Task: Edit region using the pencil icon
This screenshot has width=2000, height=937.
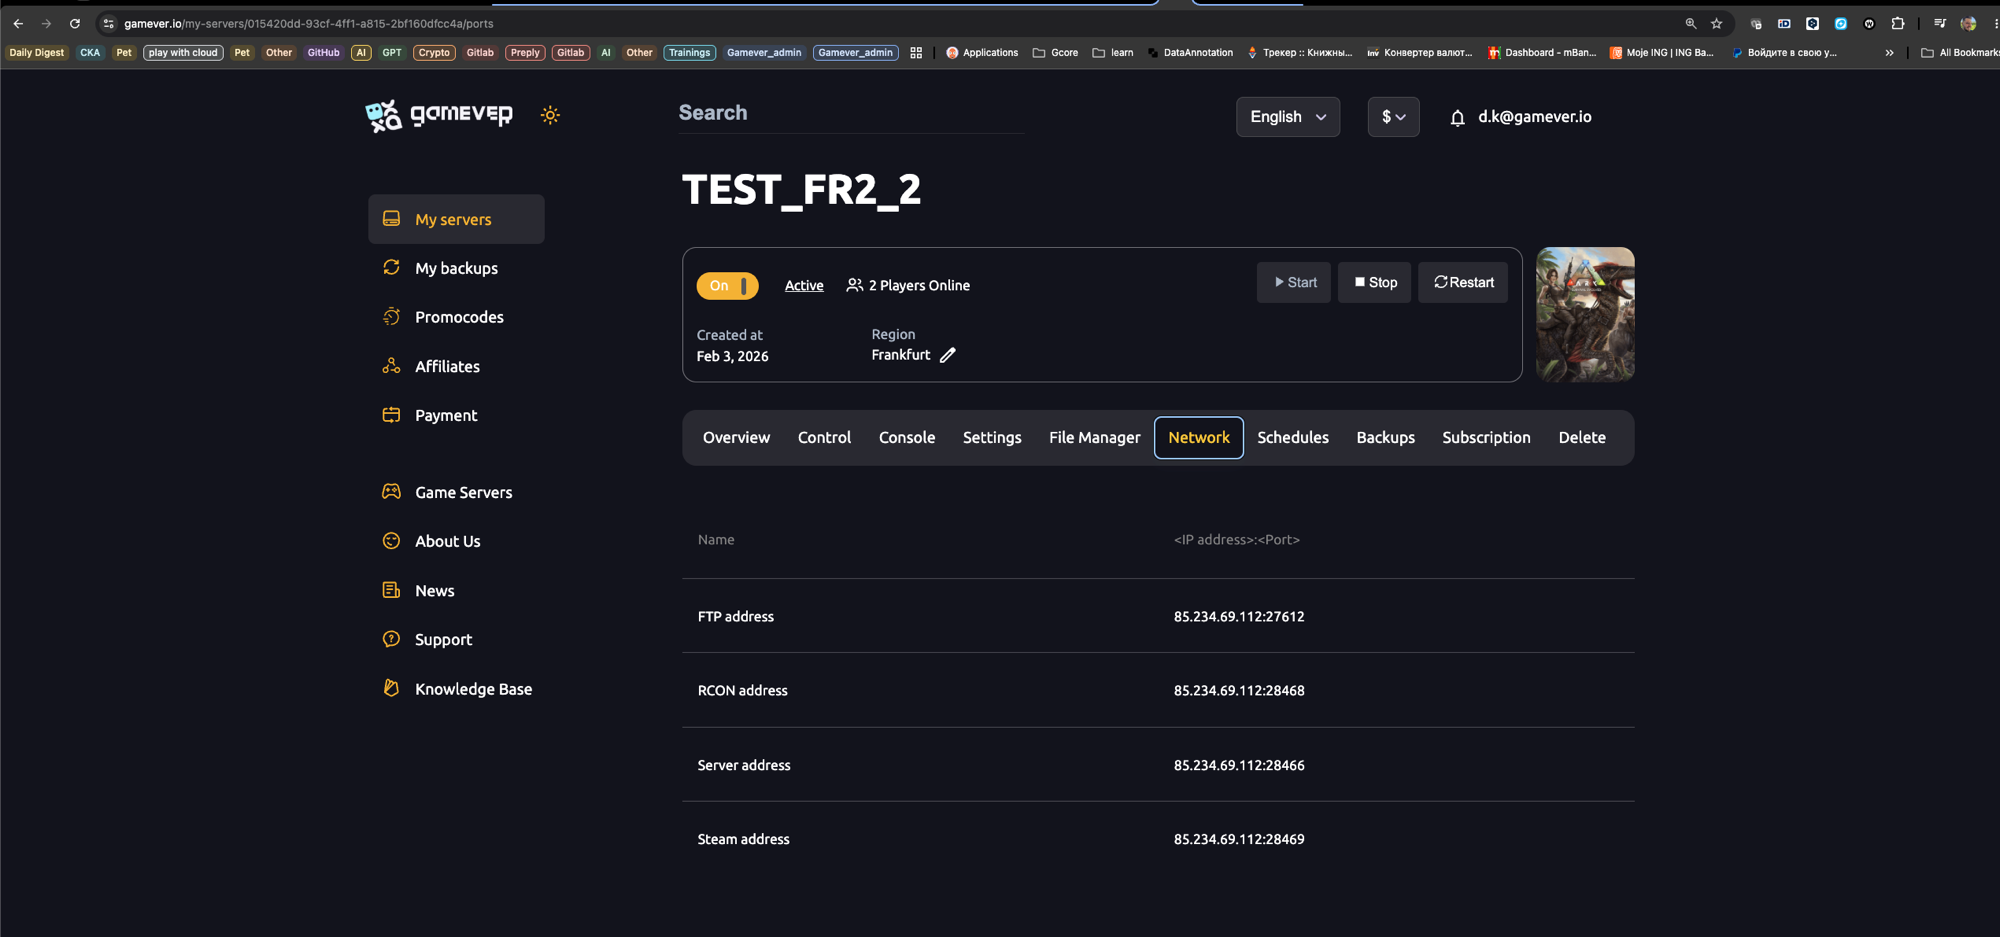Action: 947,355
